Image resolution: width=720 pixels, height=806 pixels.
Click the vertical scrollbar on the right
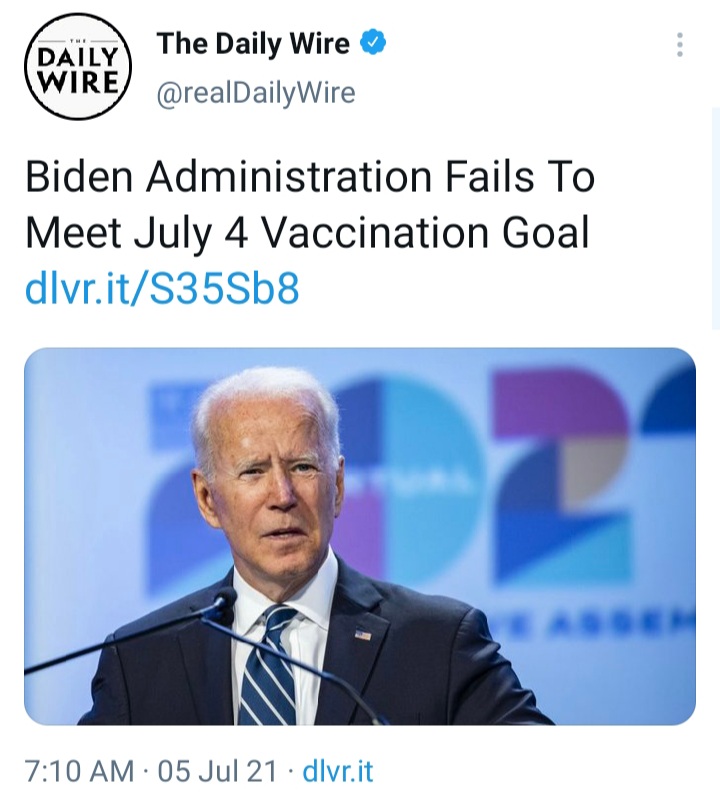715,218
